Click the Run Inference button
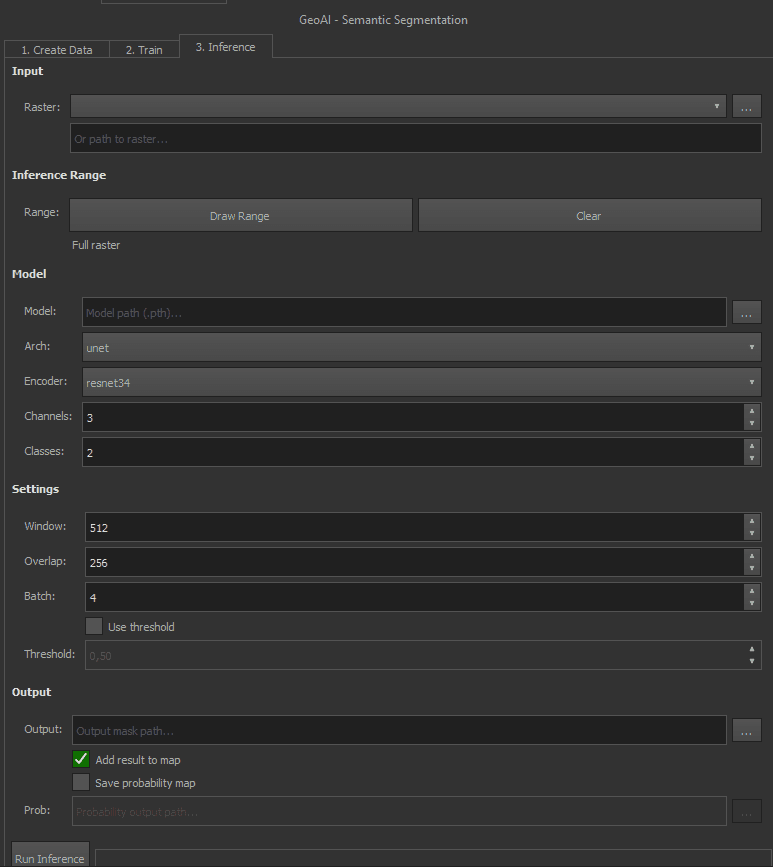The image size is (773, 867). tap(50, 855)
